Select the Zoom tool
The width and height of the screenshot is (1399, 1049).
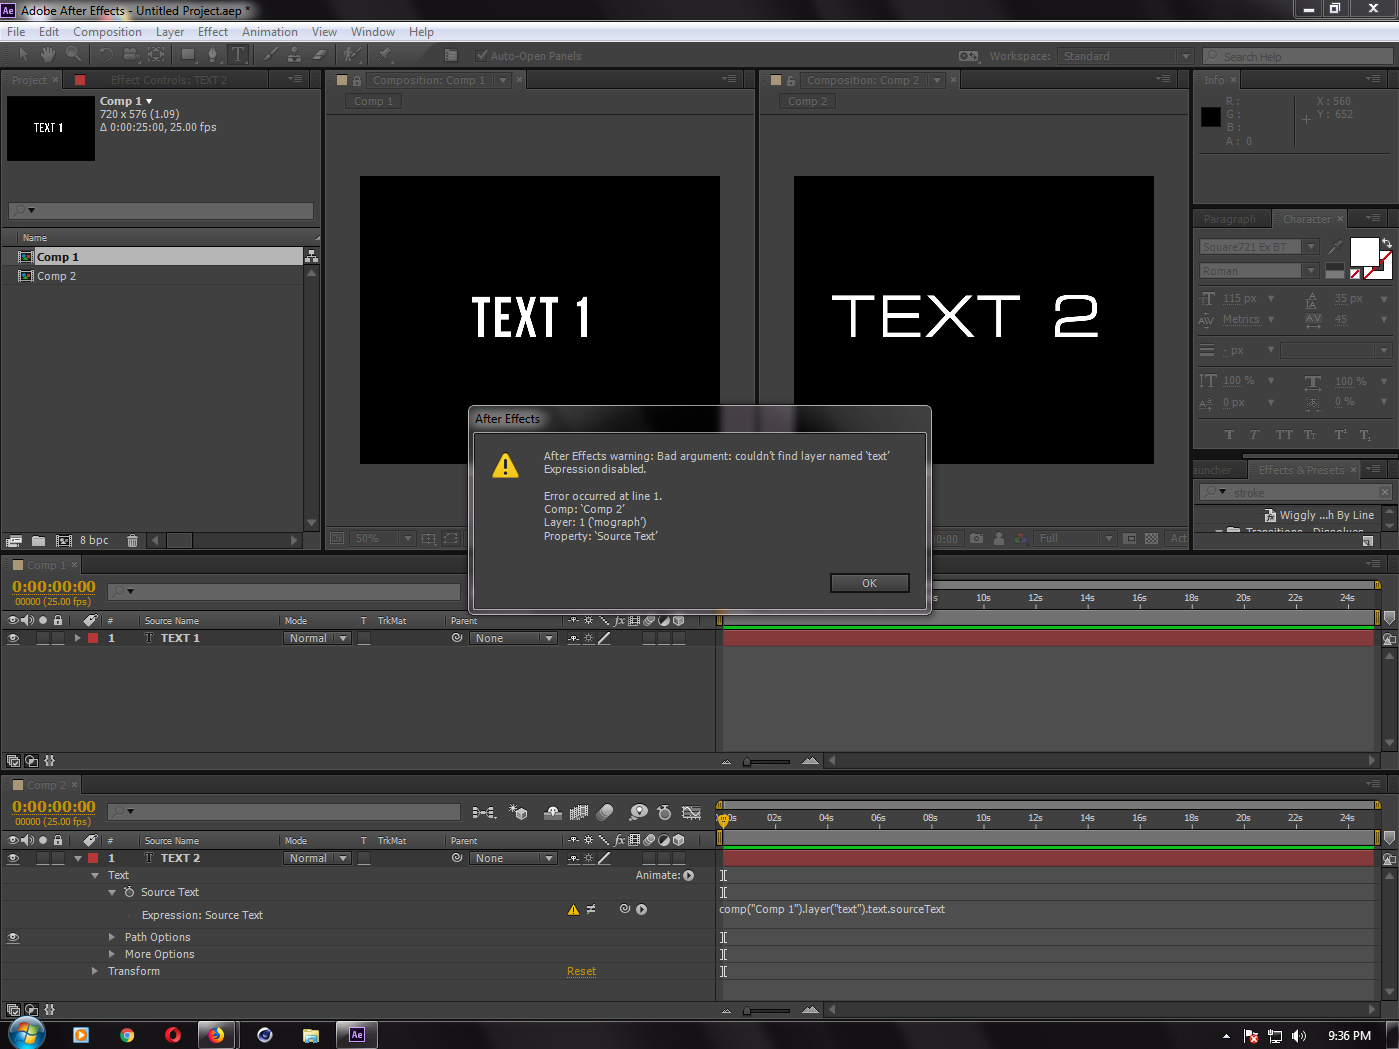click(x=72, y=54)
